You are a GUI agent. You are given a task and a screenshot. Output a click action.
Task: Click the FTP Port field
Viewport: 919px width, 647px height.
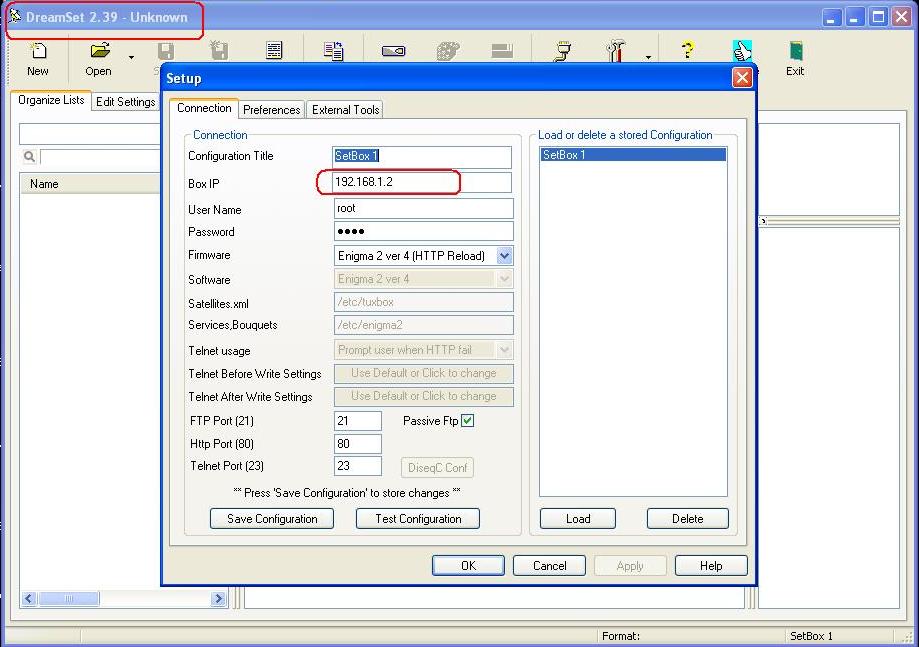pos(358,421)
